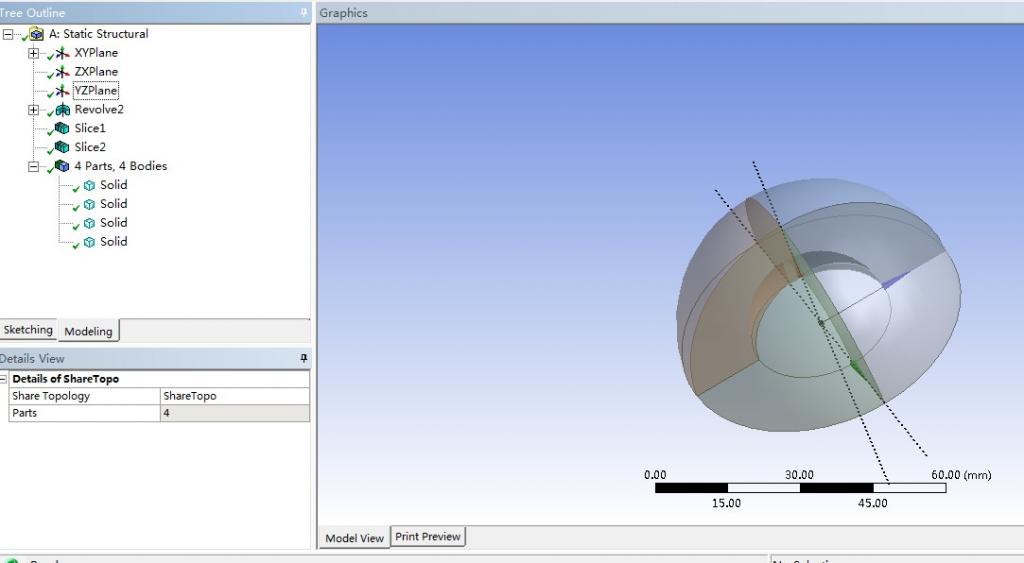Expand the XYPlane tree node
Image resolution: width=1024 pixels, height=563 pixels.
33,54
